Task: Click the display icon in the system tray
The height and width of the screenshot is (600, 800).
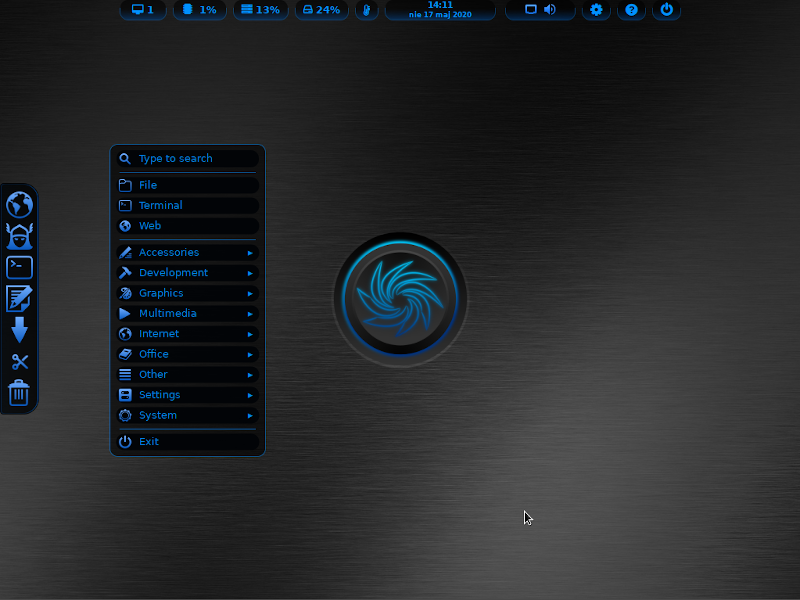Action: pos(531,10)
